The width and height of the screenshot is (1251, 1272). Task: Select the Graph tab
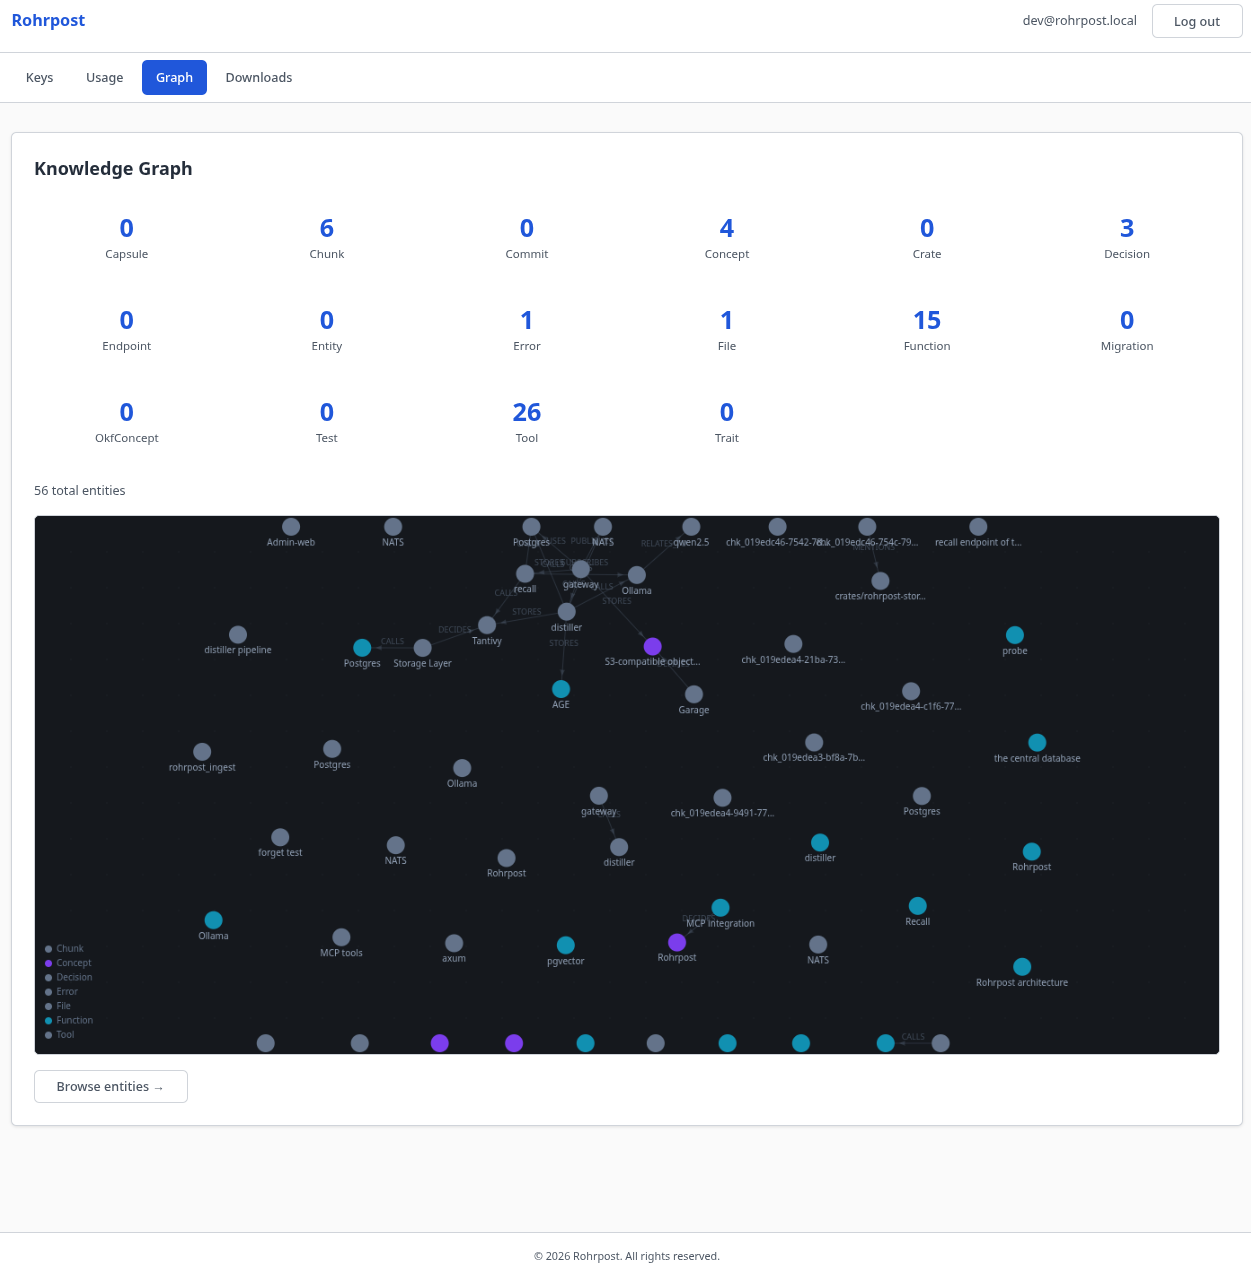[x=174, y=77]
